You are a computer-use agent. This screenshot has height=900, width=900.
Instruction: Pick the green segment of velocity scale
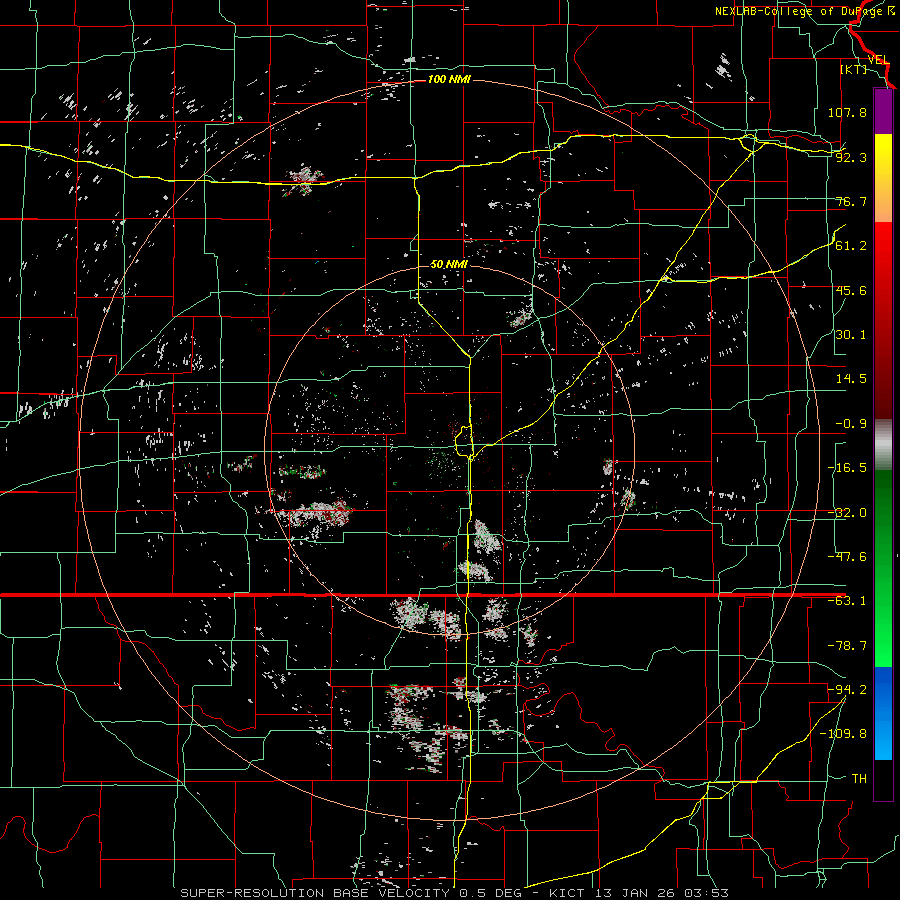point(883,568)
